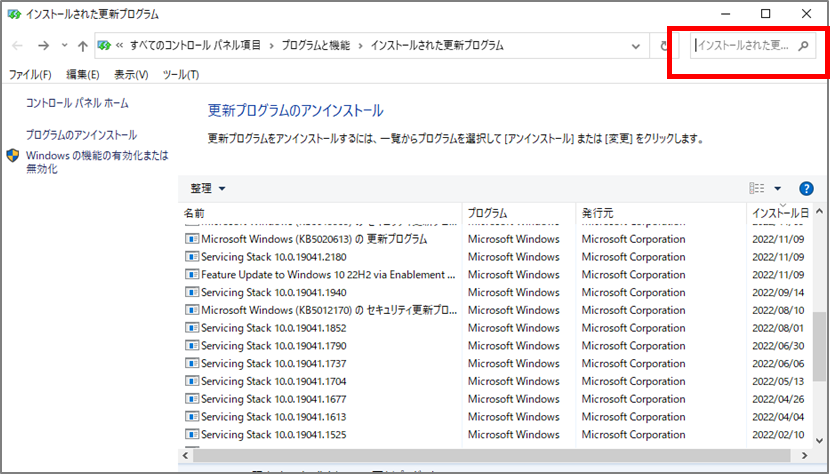This screenshot has height=474, width=830.
Task: Click the icon of Servicing Stack 10.0.19041.1613
Action: point(192,416)
